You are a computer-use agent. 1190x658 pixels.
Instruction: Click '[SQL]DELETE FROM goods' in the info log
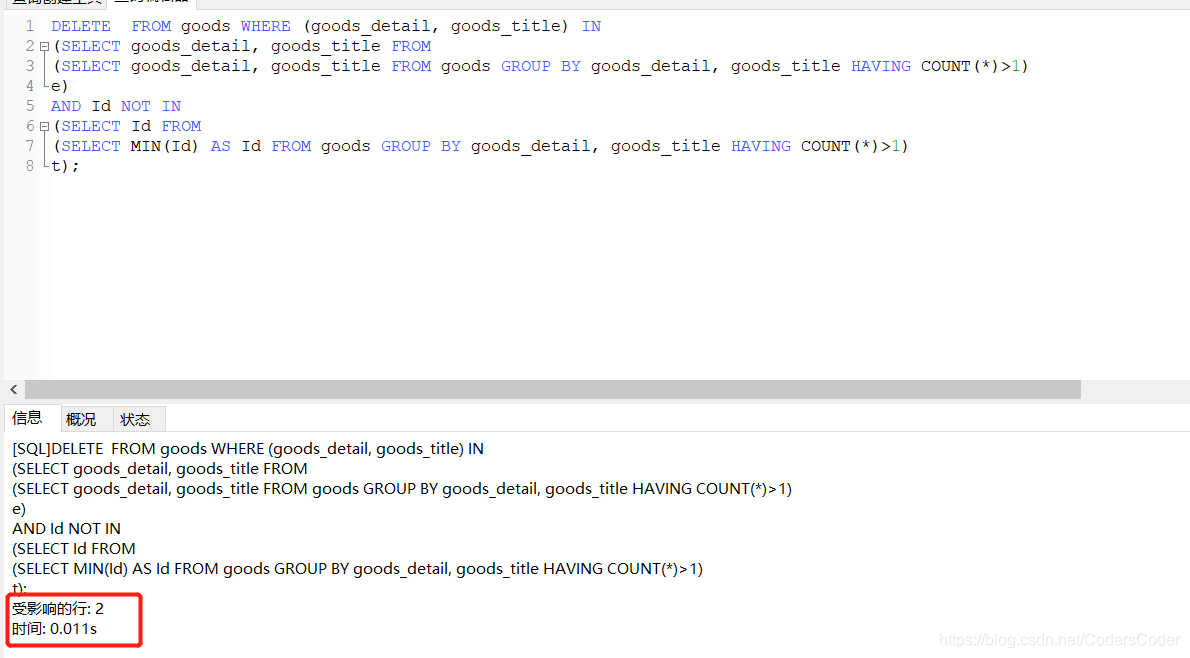(109, 449)
